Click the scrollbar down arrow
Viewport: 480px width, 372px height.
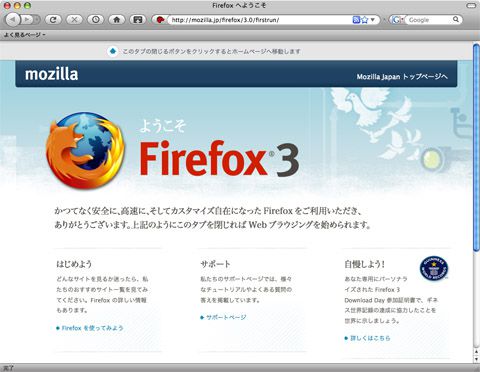[x=476, y=359]
